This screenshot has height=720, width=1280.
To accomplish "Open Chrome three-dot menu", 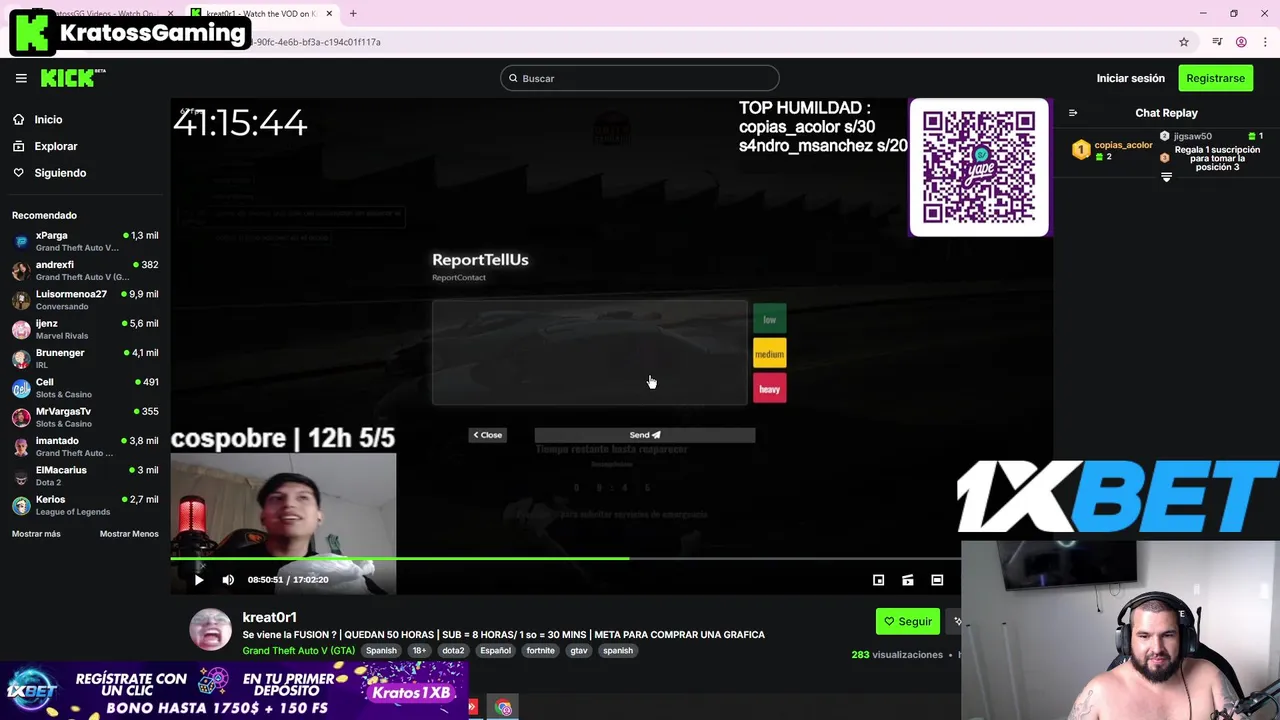I will [1266, 42].
